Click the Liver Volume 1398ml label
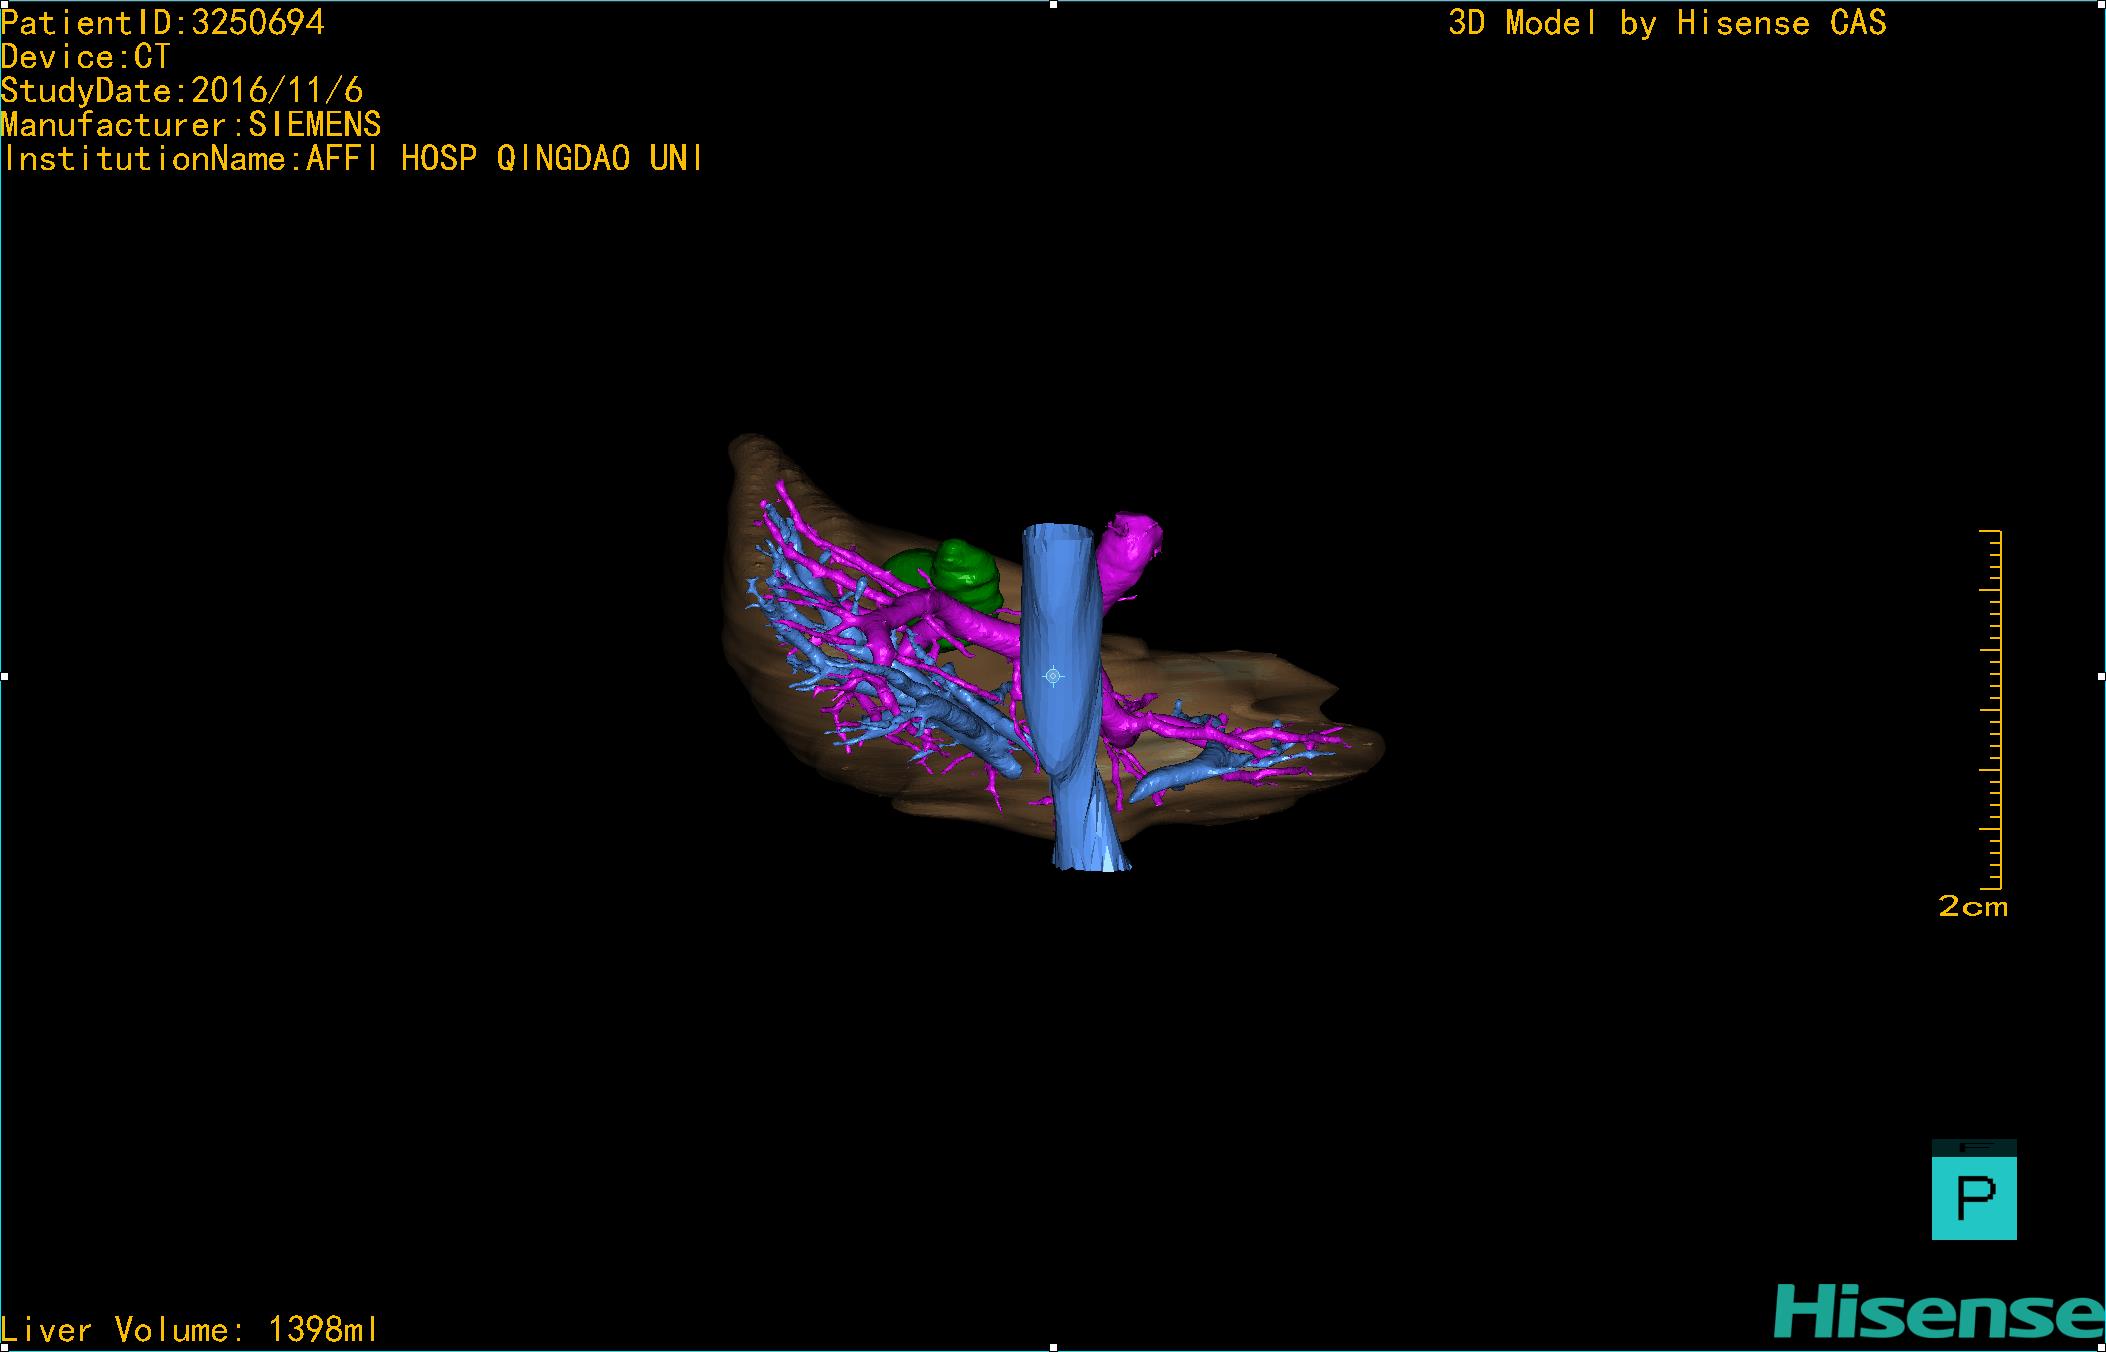 190,1330
